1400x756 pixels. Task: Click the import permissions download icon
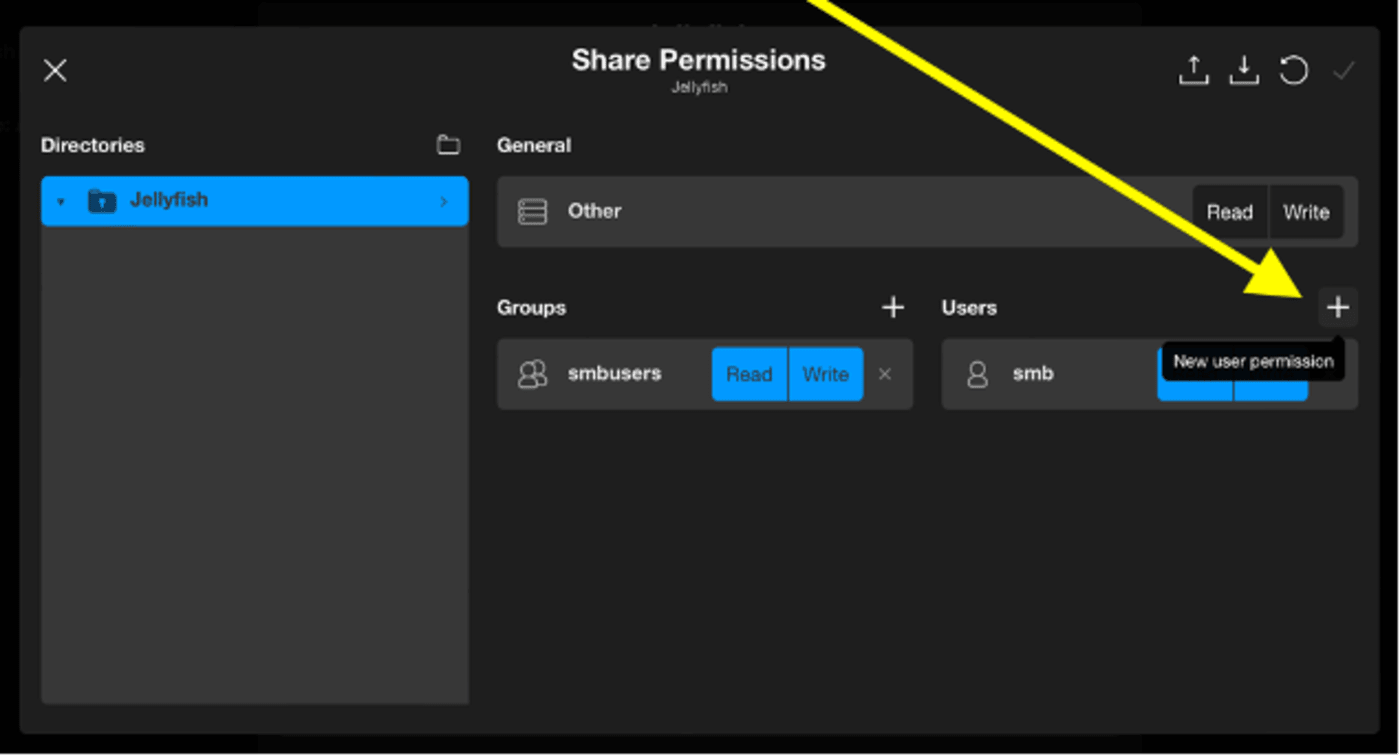point(1243,71)
